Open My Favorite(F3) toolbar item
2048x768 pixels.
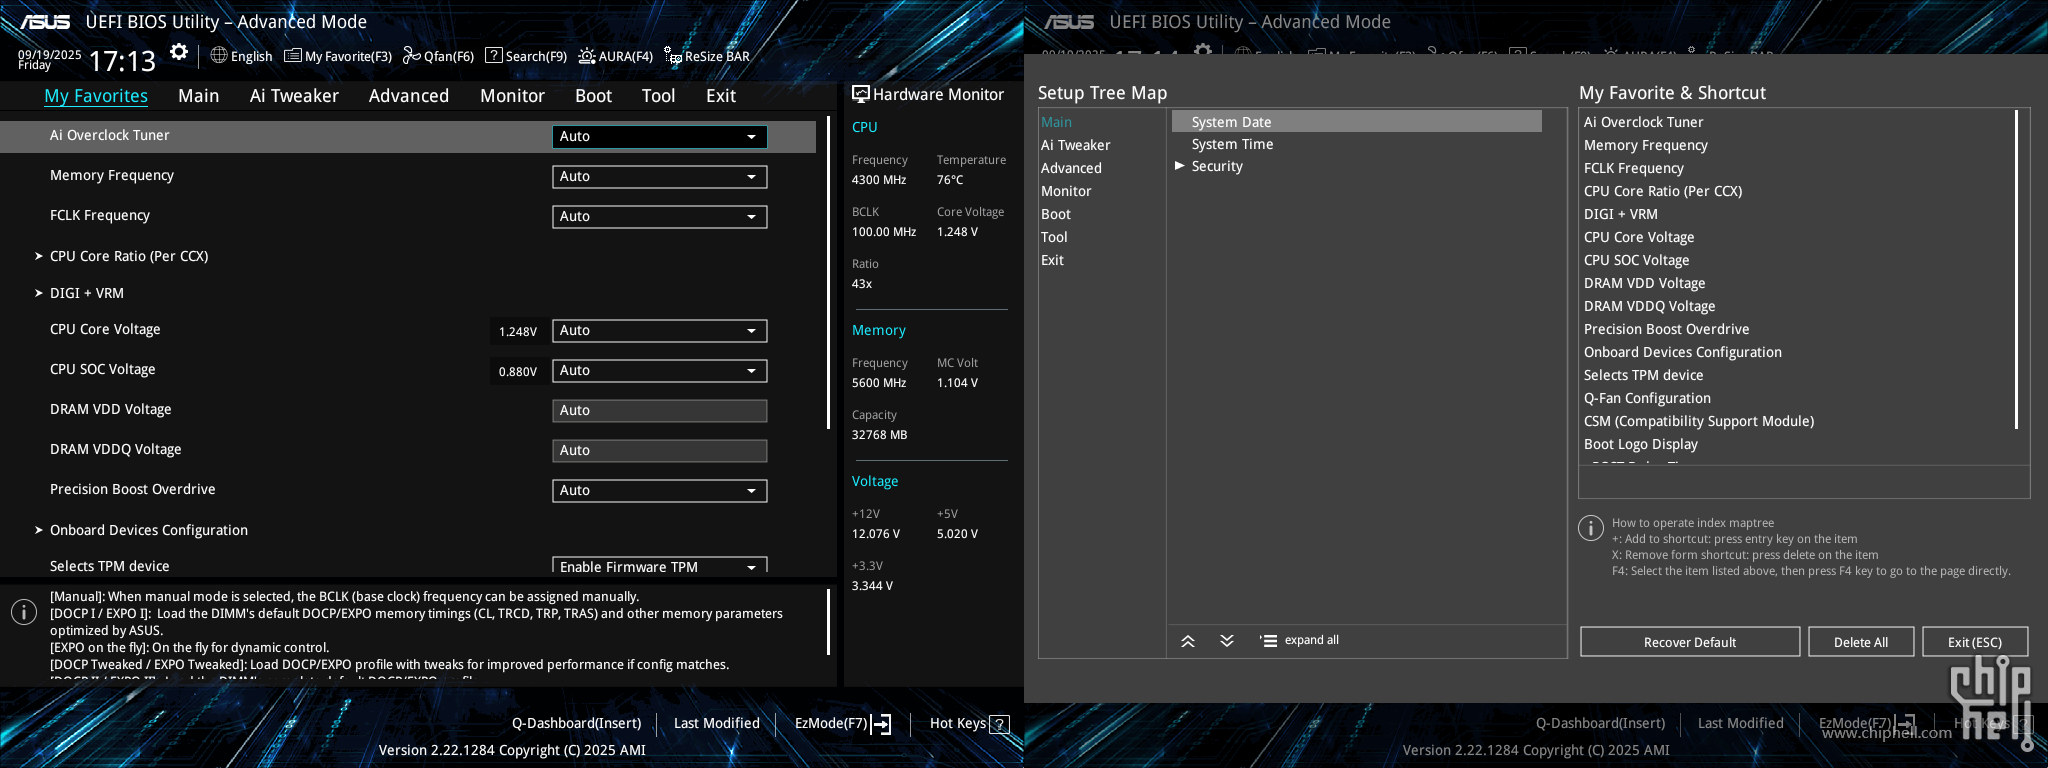[338, 56]
